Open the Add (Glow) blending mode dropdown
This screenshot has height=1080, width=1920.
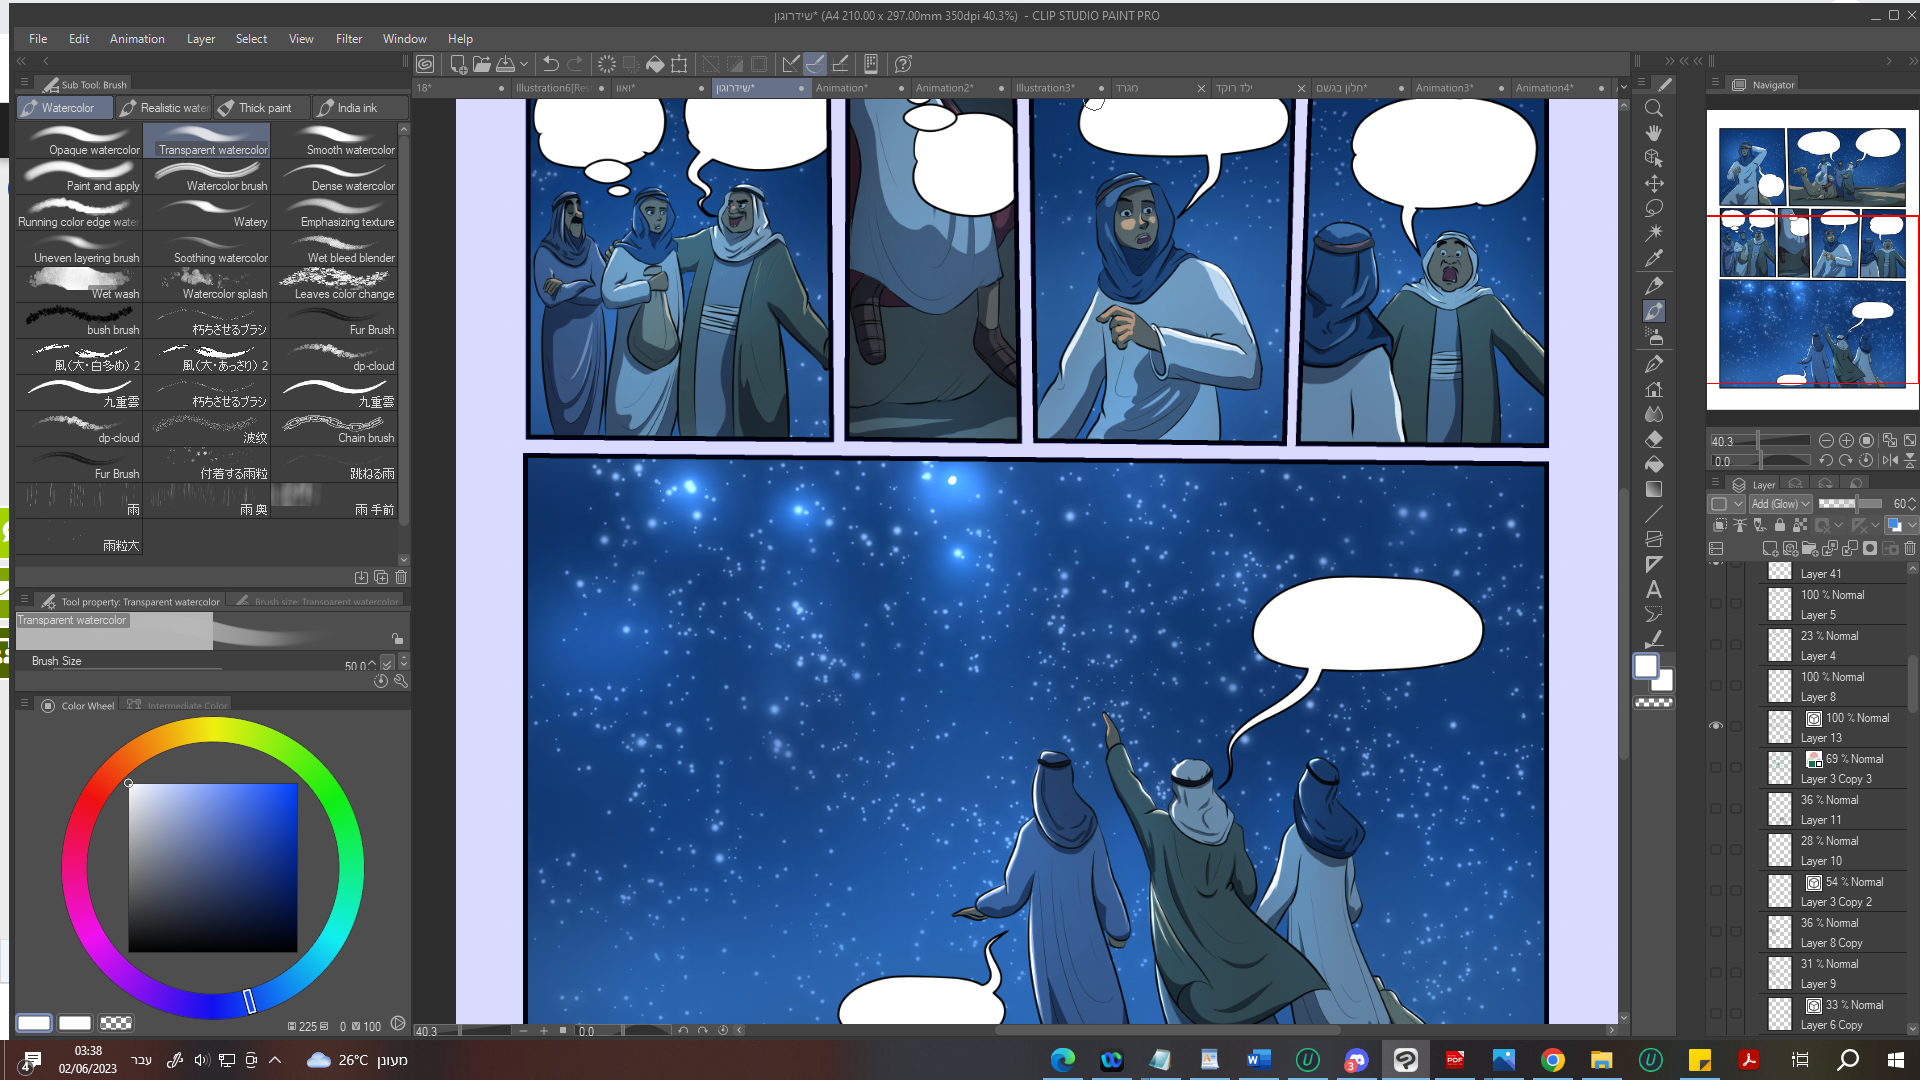pyautogui.click(x=1780, y=504)
